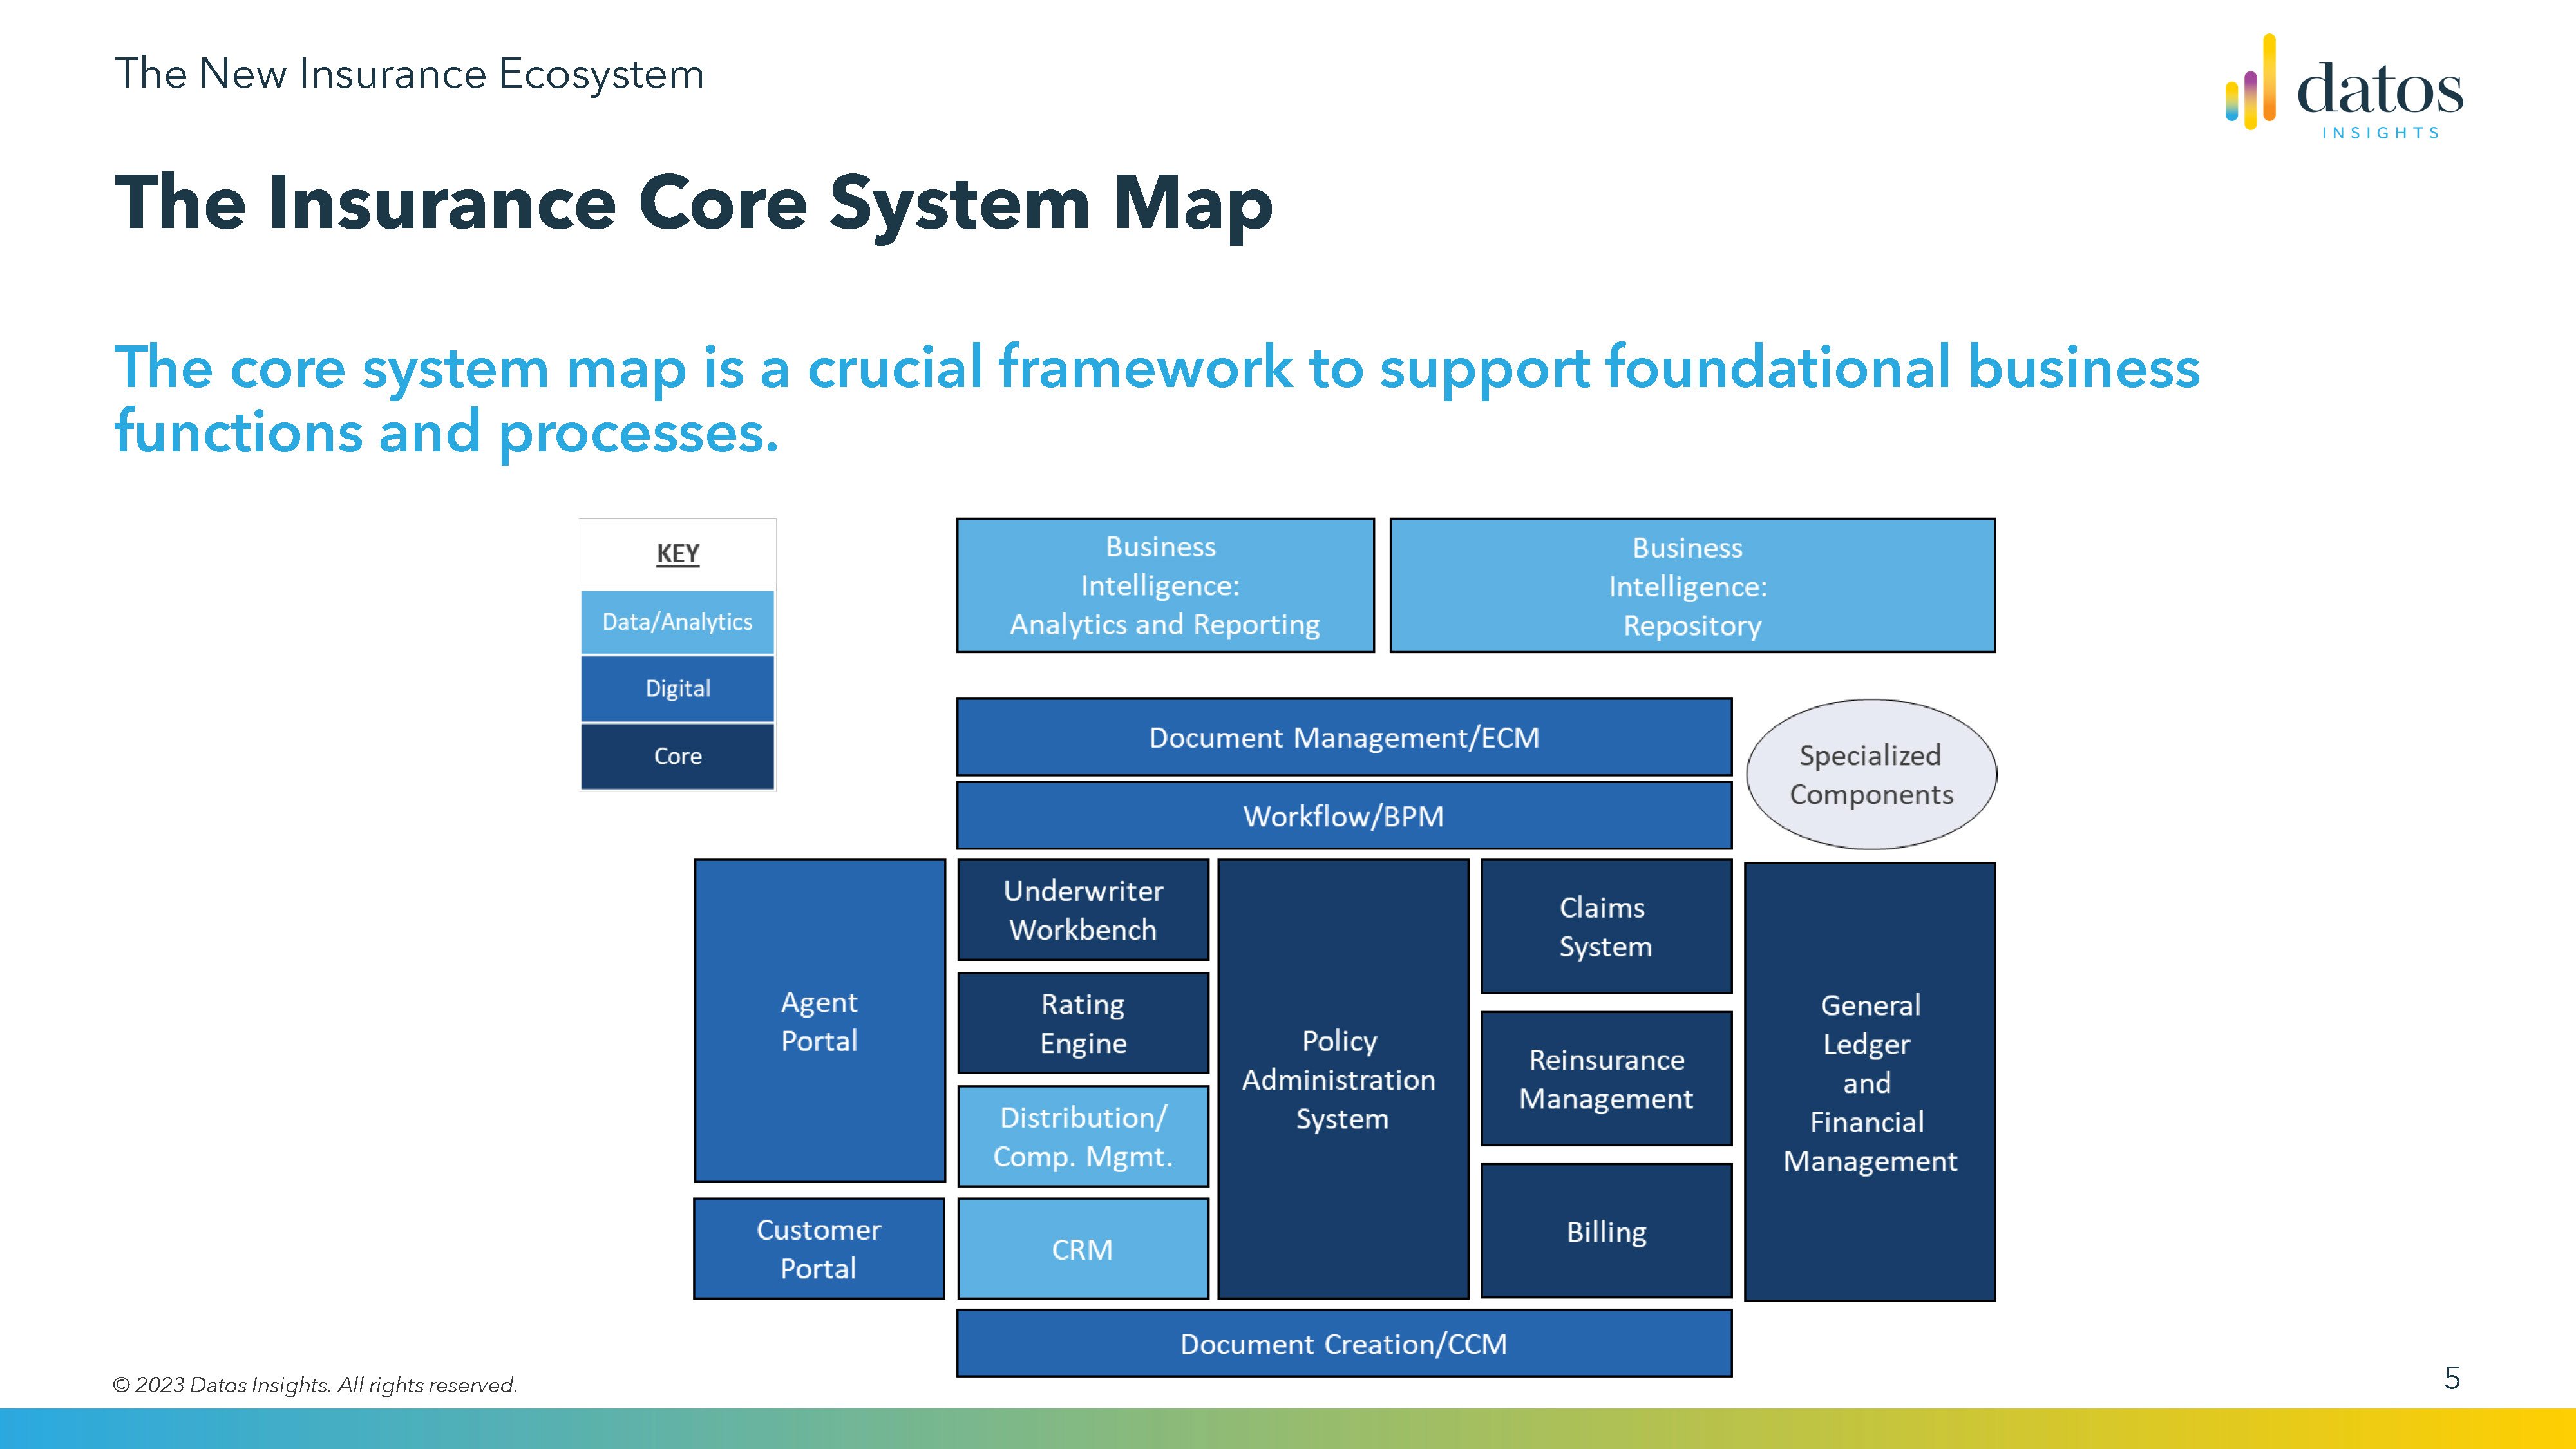This screenshot has width=2576, height=1449.
Task: Select the Agent Portal block
Action: (819, 1021)
